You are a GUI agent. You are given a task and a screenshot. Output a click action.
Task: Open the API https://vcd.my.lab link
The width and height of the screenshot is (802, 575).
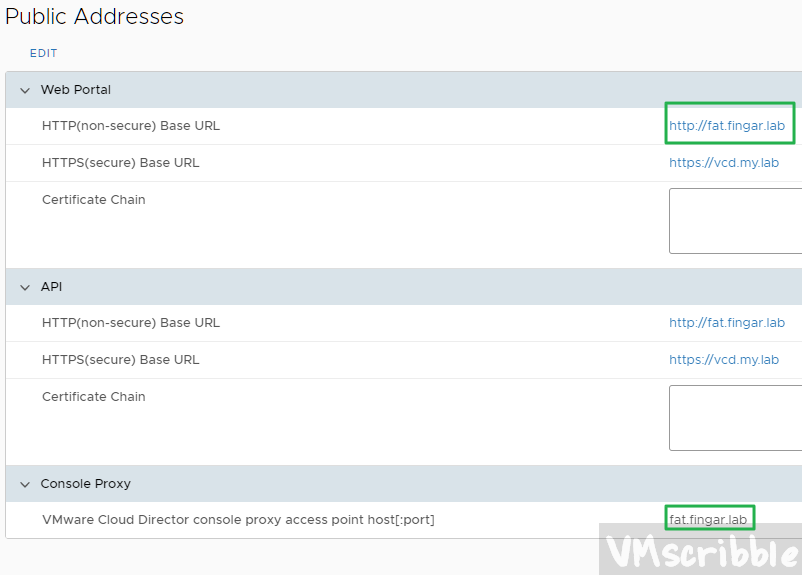click(x=723, y=360)
